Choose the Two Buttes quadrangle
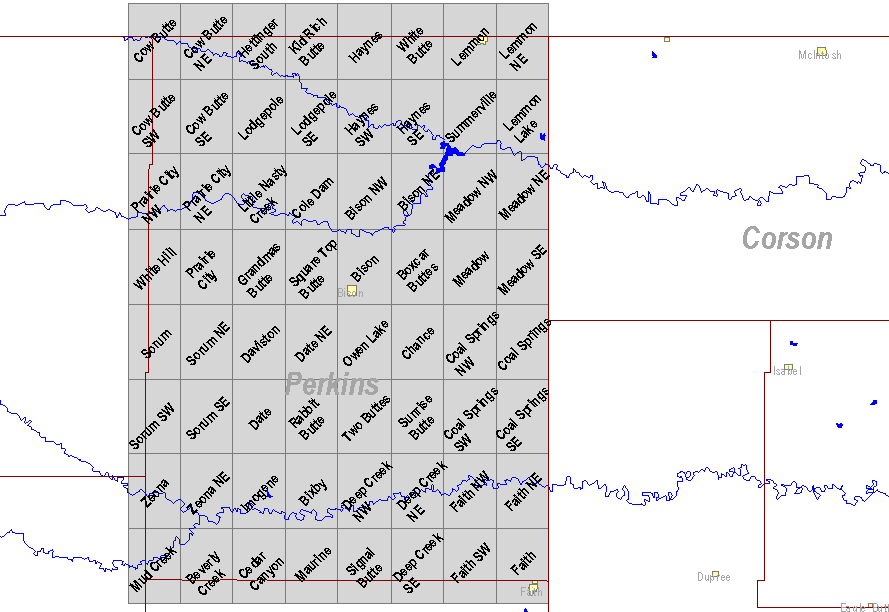The image size is (889, 612). point(364,417)
